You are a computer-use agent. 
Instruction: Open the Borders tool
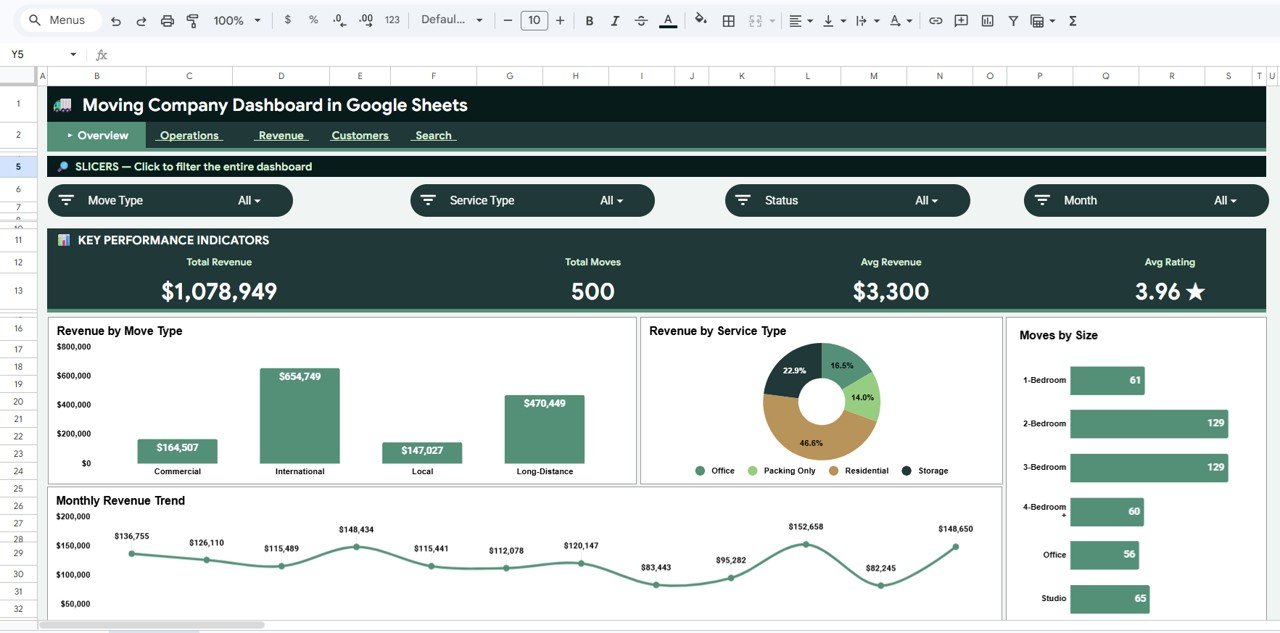pos(729,20)
